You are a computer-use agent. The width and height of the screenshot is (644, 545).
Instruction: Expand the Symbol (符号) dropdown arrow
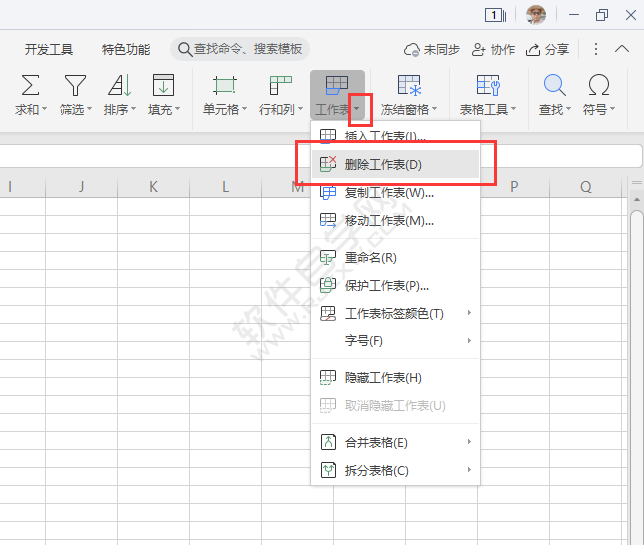612,109
